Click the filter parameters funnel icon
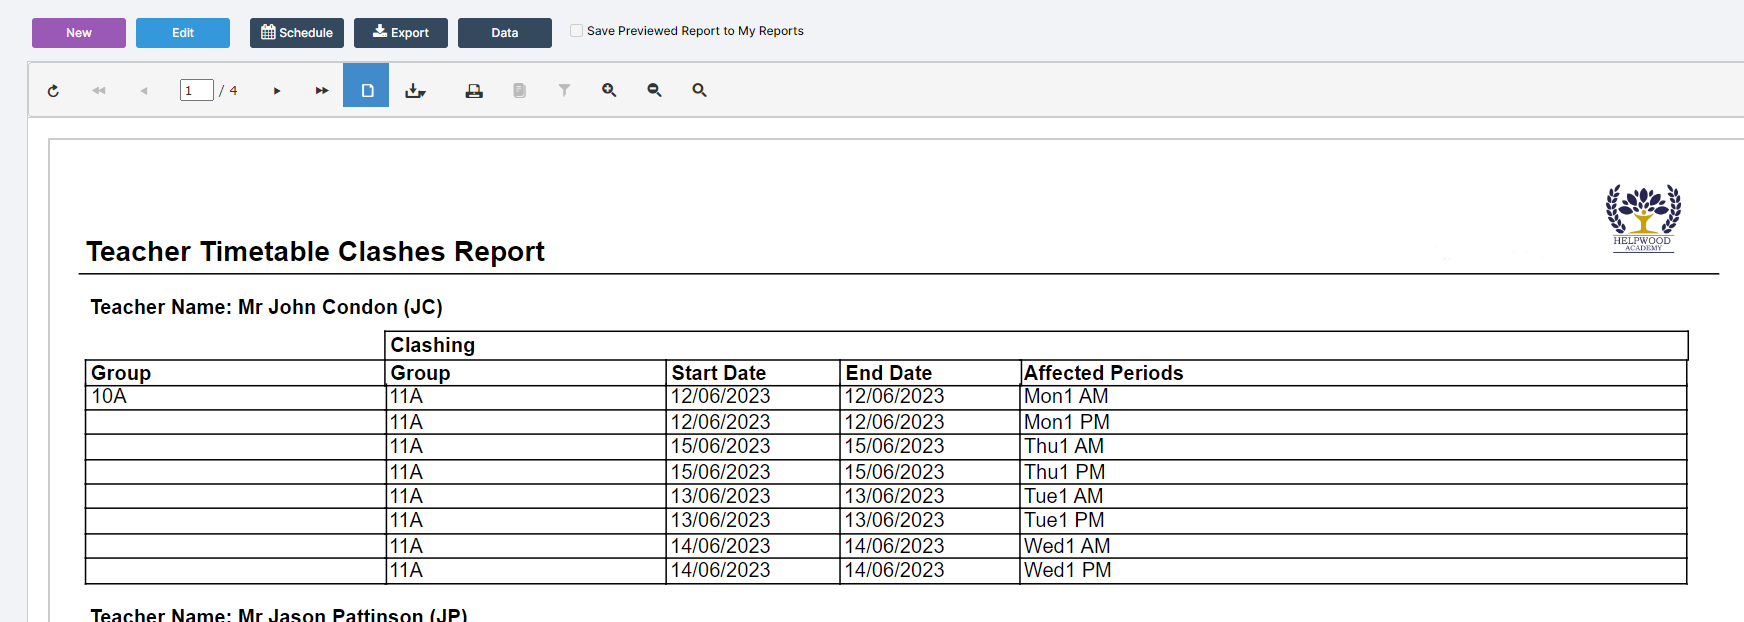 tap(564, 91)
